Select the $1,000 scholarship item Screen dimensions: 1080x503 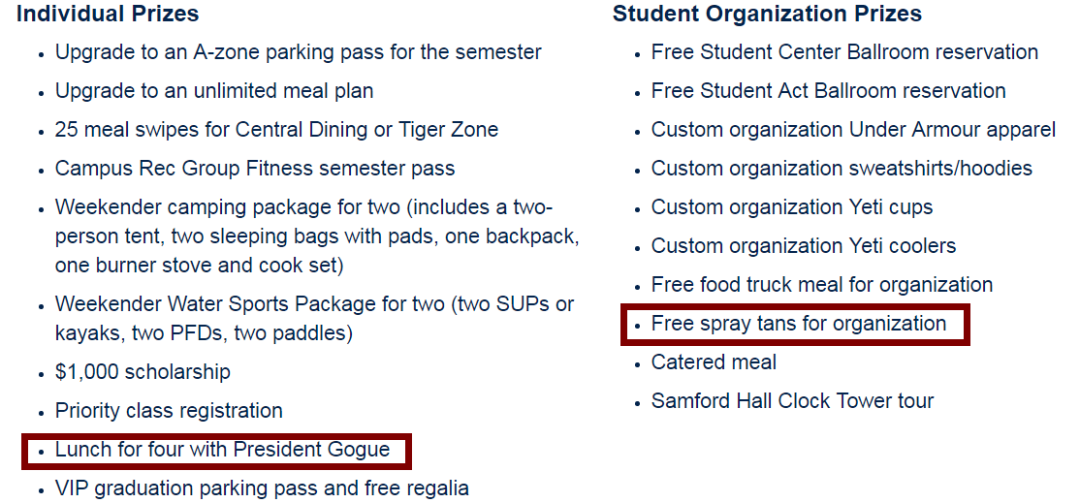click(143, 372)
